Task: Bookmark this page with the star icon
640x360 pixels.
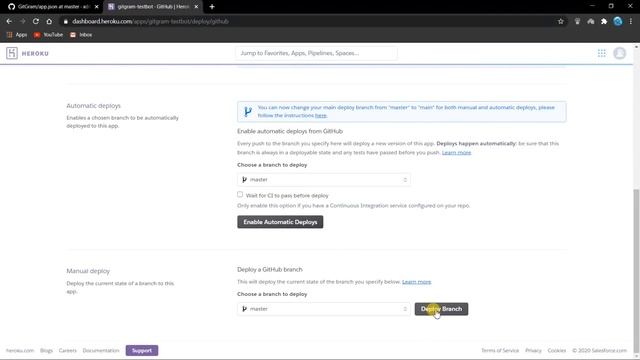Action: pyautogui.click(x=560, y=21)
